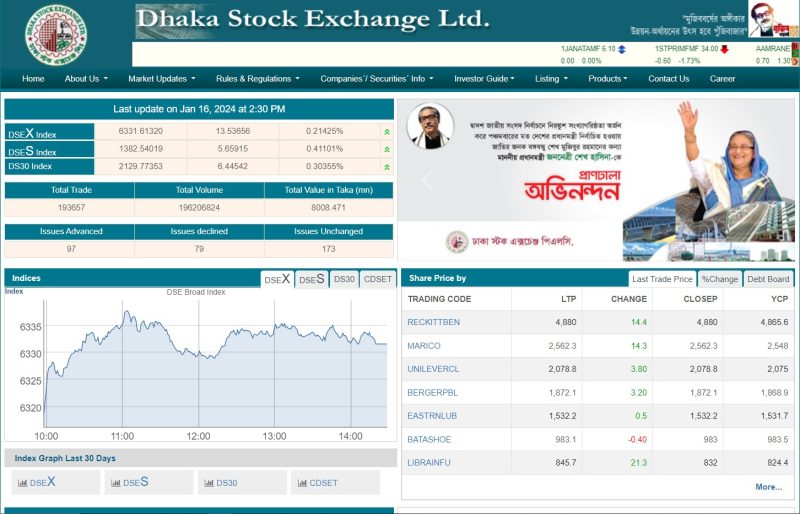Open the RECKITTBEN trading code link
This screenshot has height=514, width=800.
point(433,322)
